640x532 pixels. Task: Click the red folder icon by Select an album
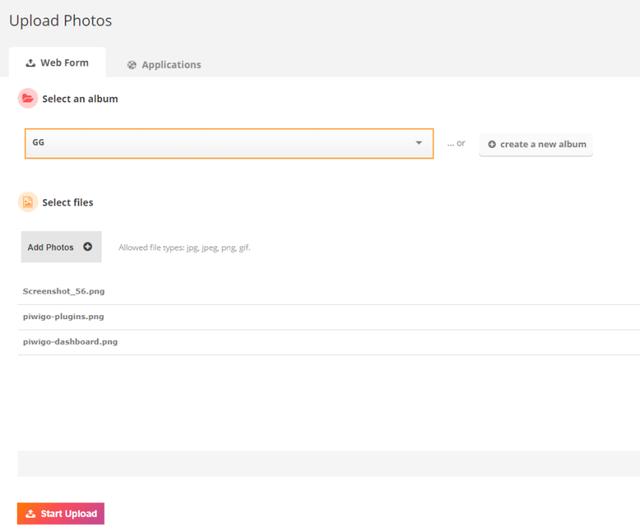(28, 98)
